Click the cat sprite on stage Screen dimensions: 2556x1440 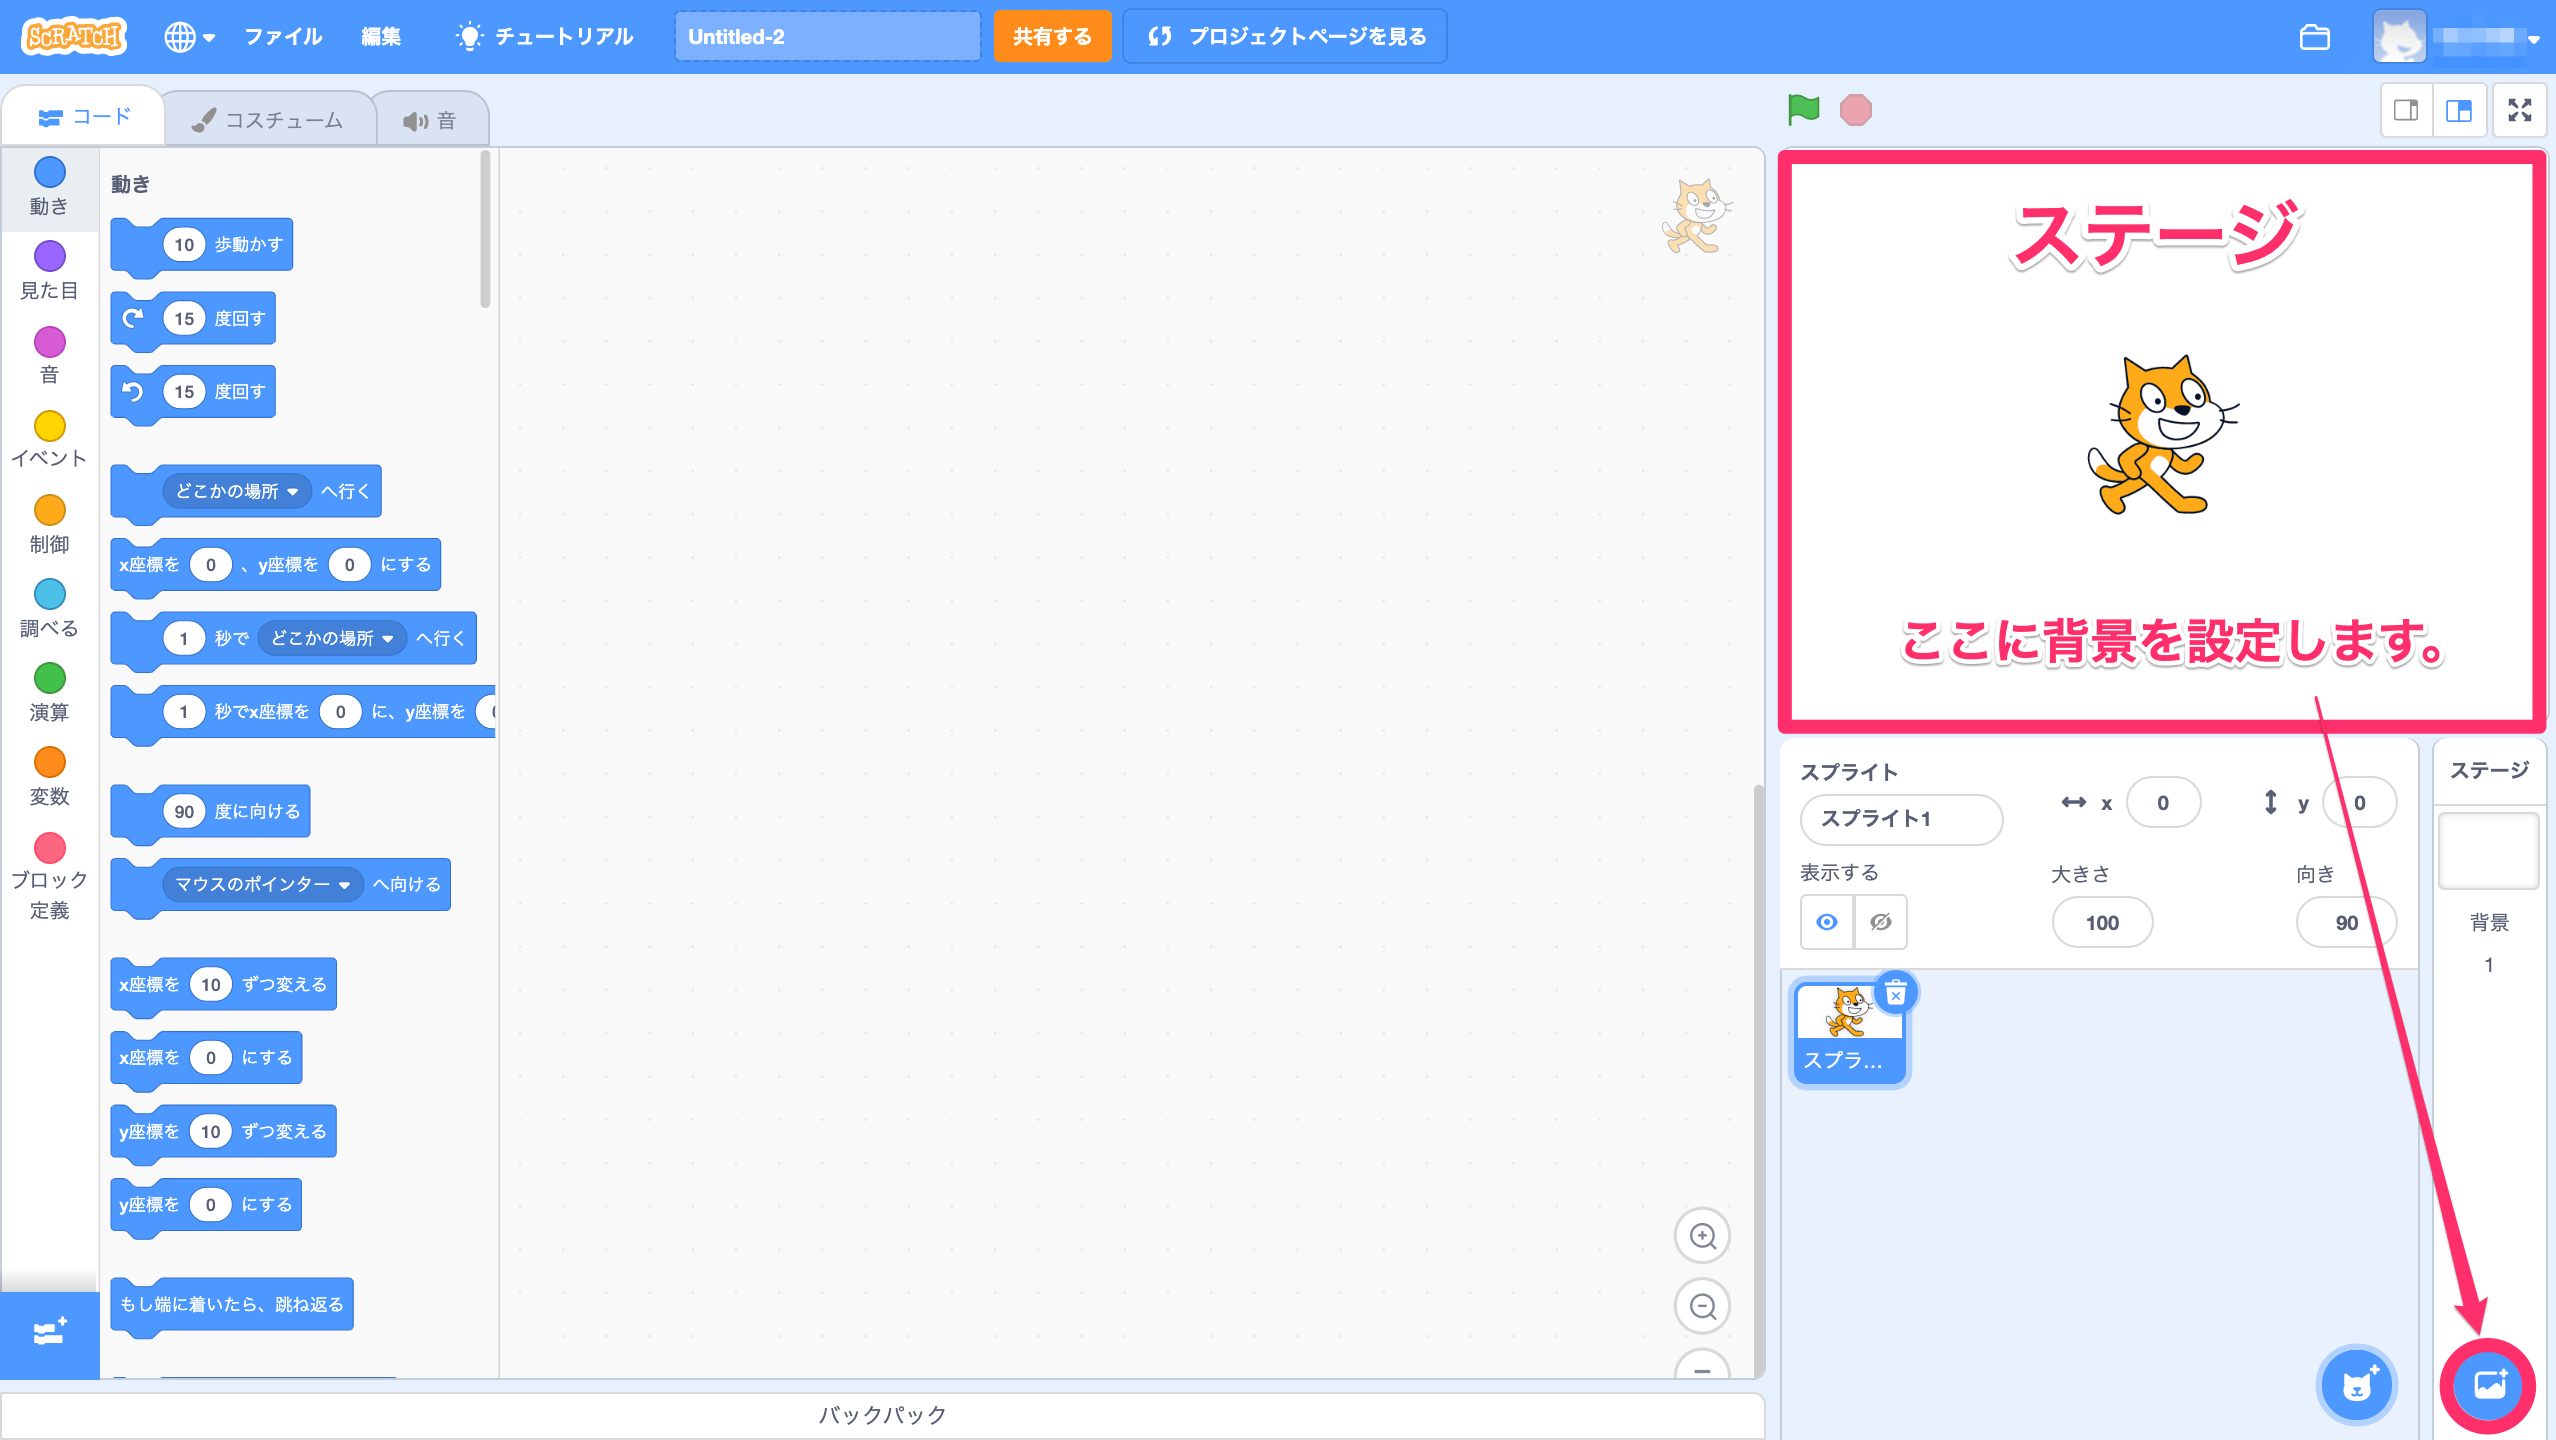tap(2162, 435)
